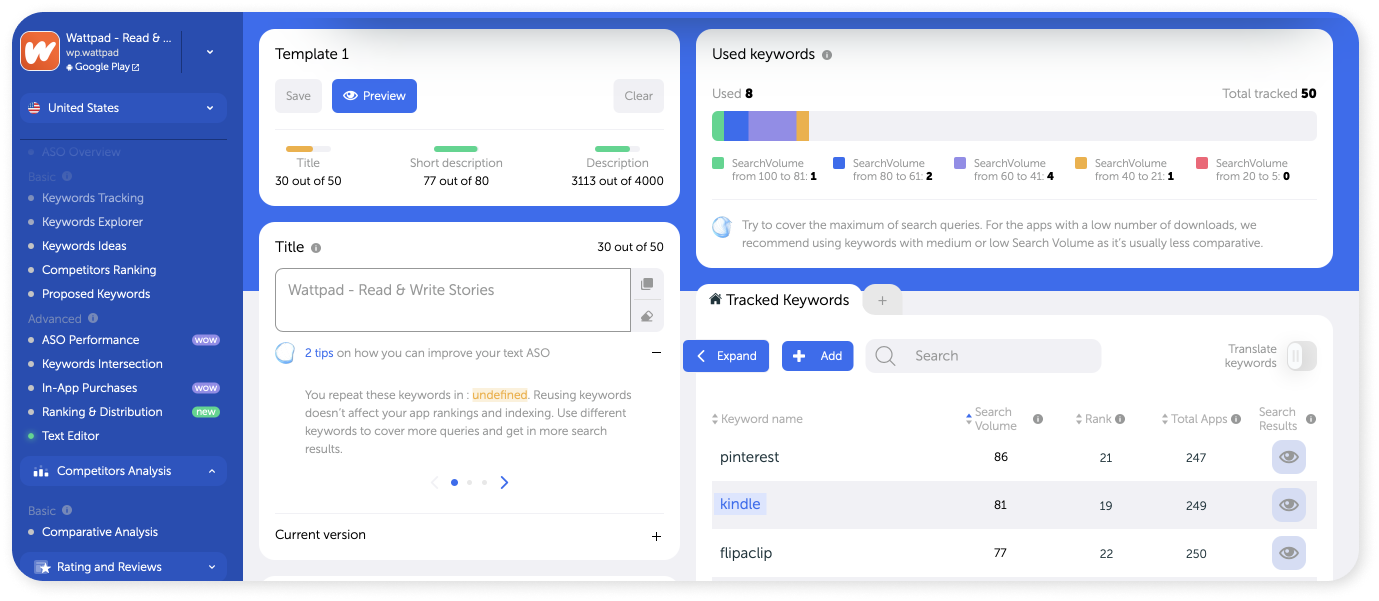Click the info icon beside Used keywords
The height and width of the screenshot is (601, 1379).
coord(827,55)
